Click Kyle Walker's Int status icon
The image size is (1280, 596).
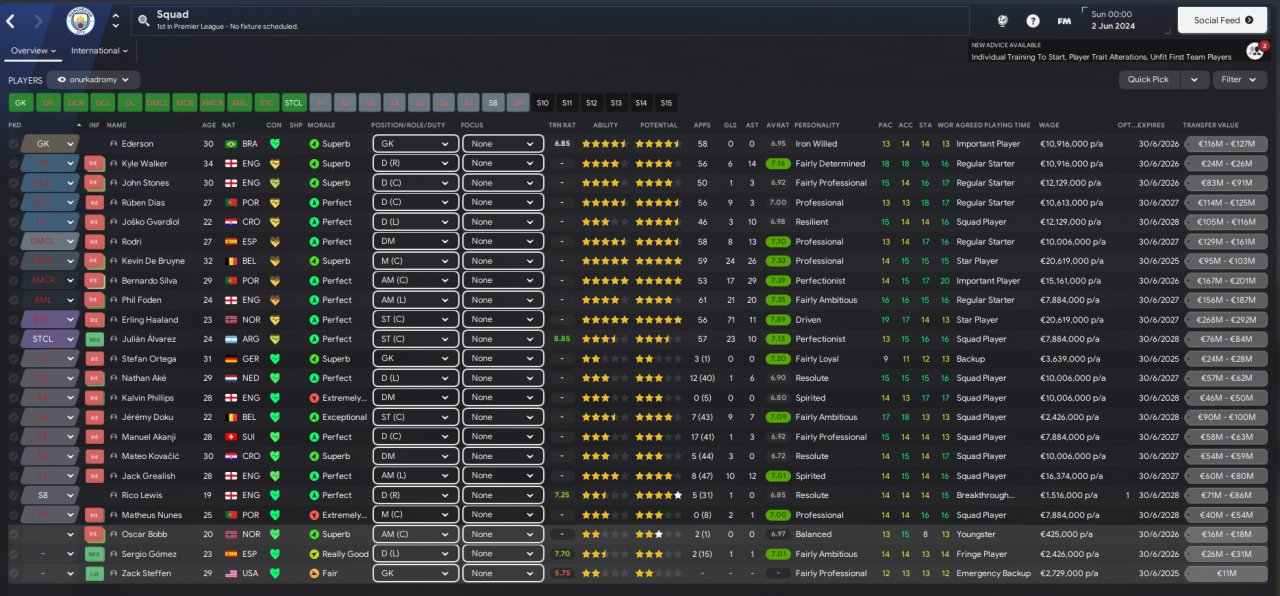click(x=94, y=163)
